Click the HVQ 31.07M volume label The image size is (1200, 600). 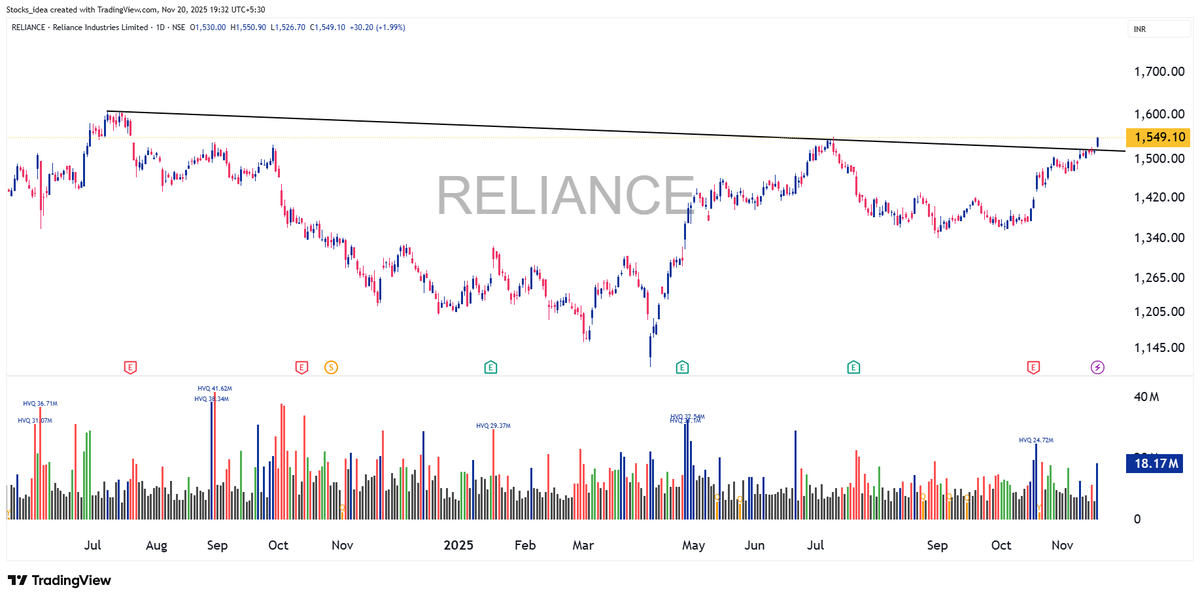34,420
